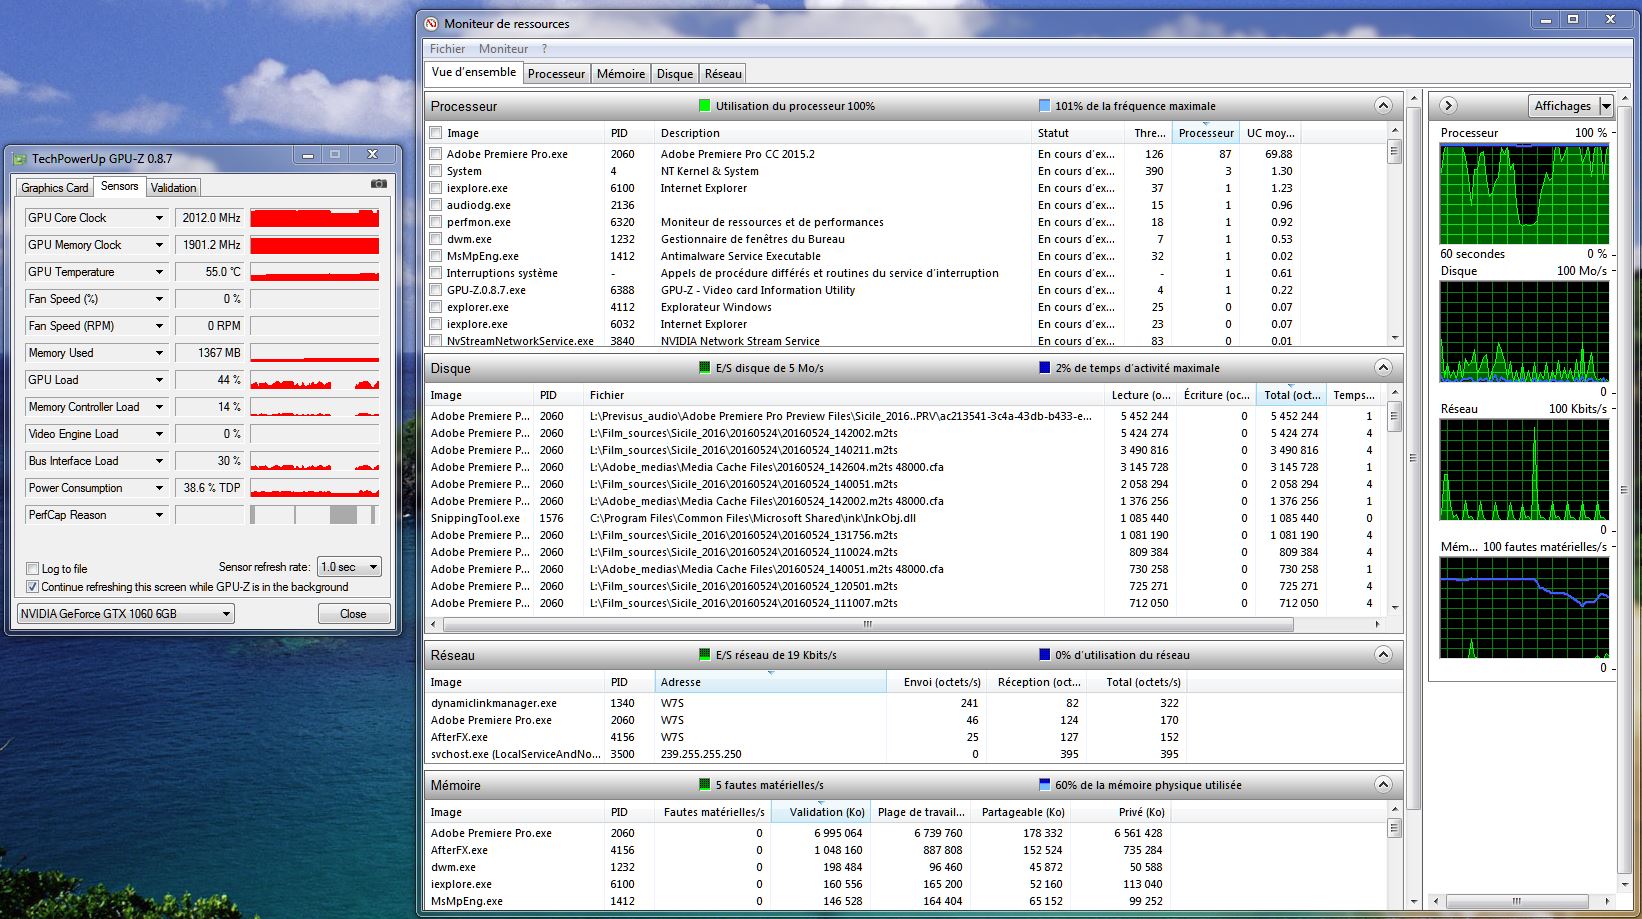Click the explorer.exe process name
The height and width of the screenshot is (919, 1642).
coord(477,307)
